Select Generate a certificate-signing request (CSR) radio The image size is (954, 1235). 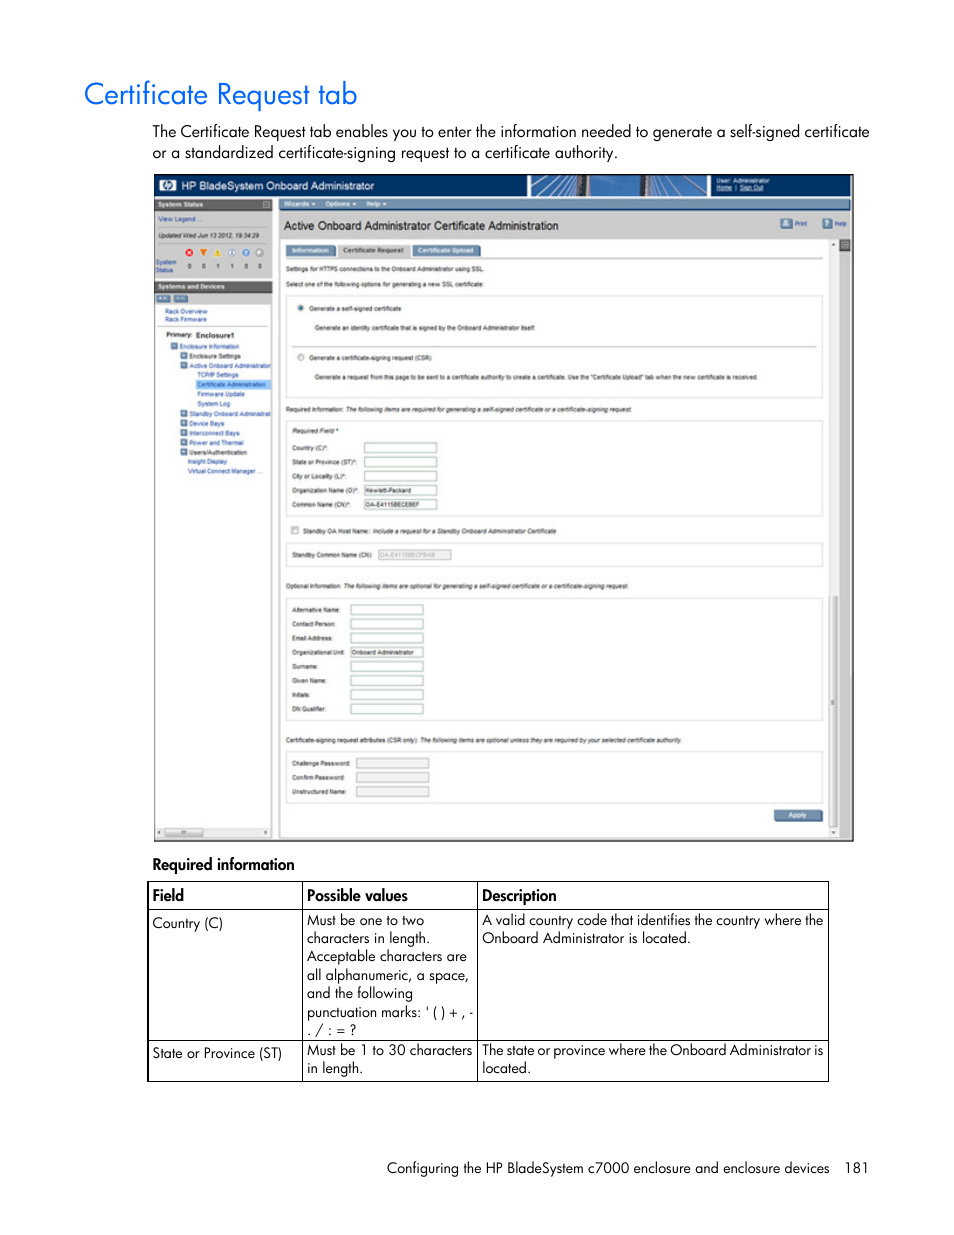pos(301,357)
